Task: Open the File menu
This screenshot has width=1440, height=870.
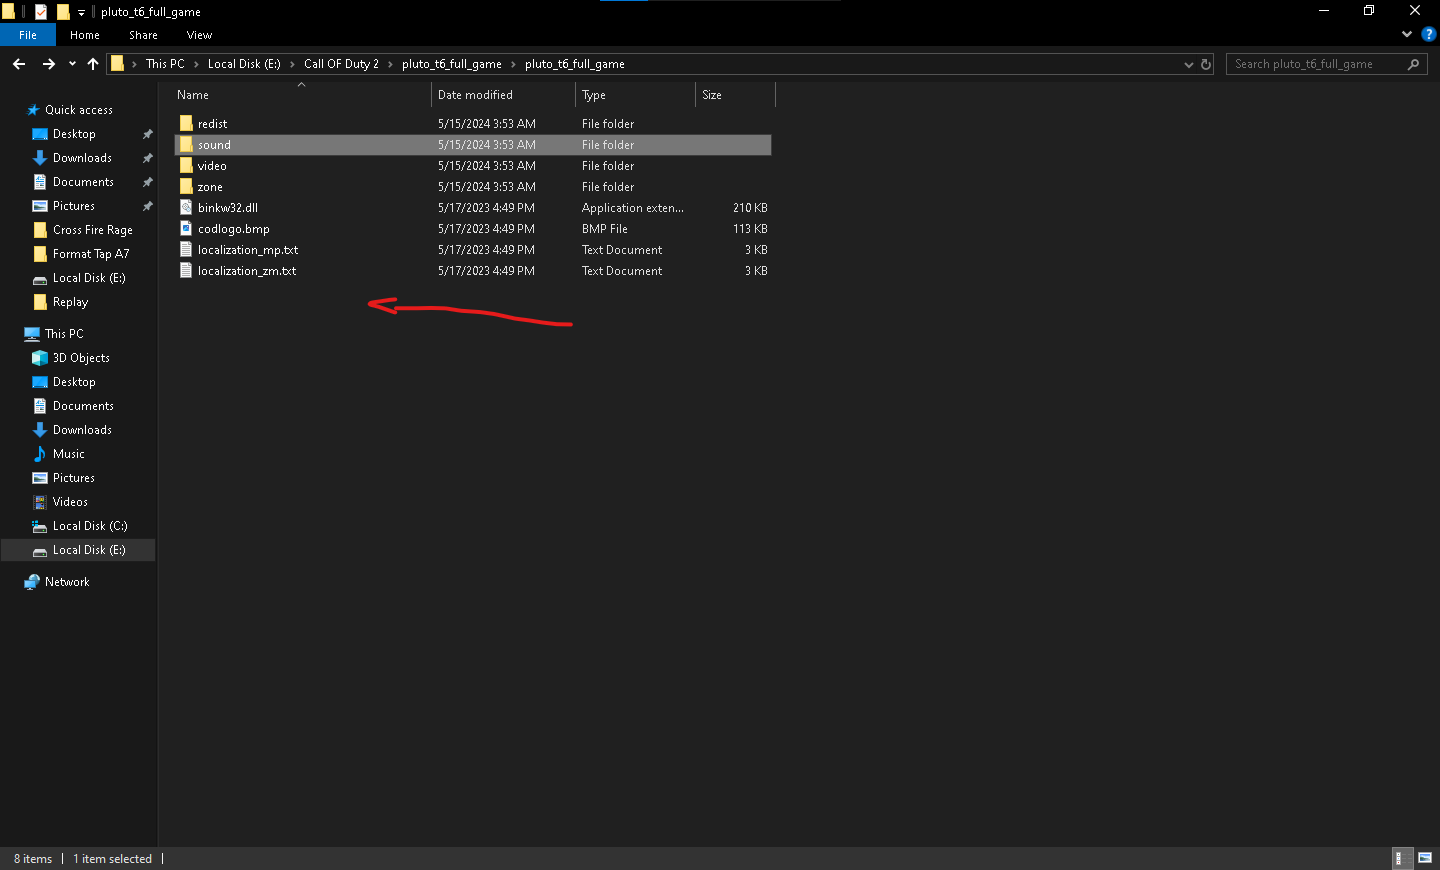Action: 28,35
